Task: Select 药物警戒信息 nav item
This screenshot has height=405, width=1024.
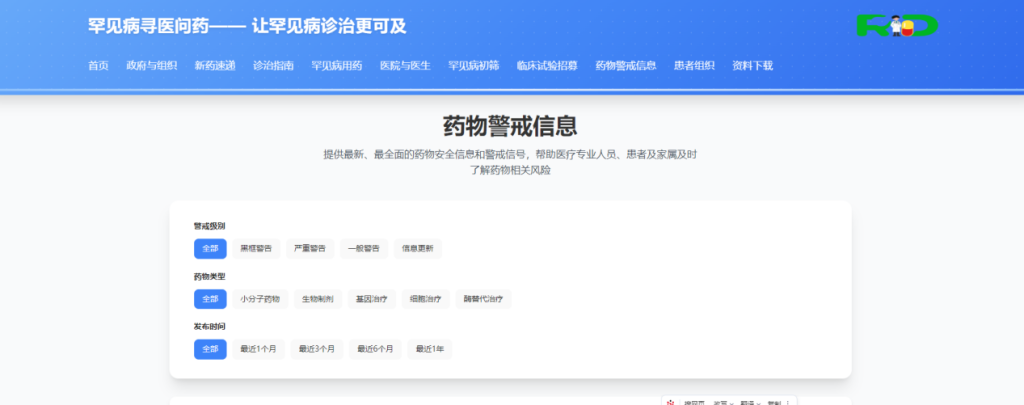Action: point(626,65)
